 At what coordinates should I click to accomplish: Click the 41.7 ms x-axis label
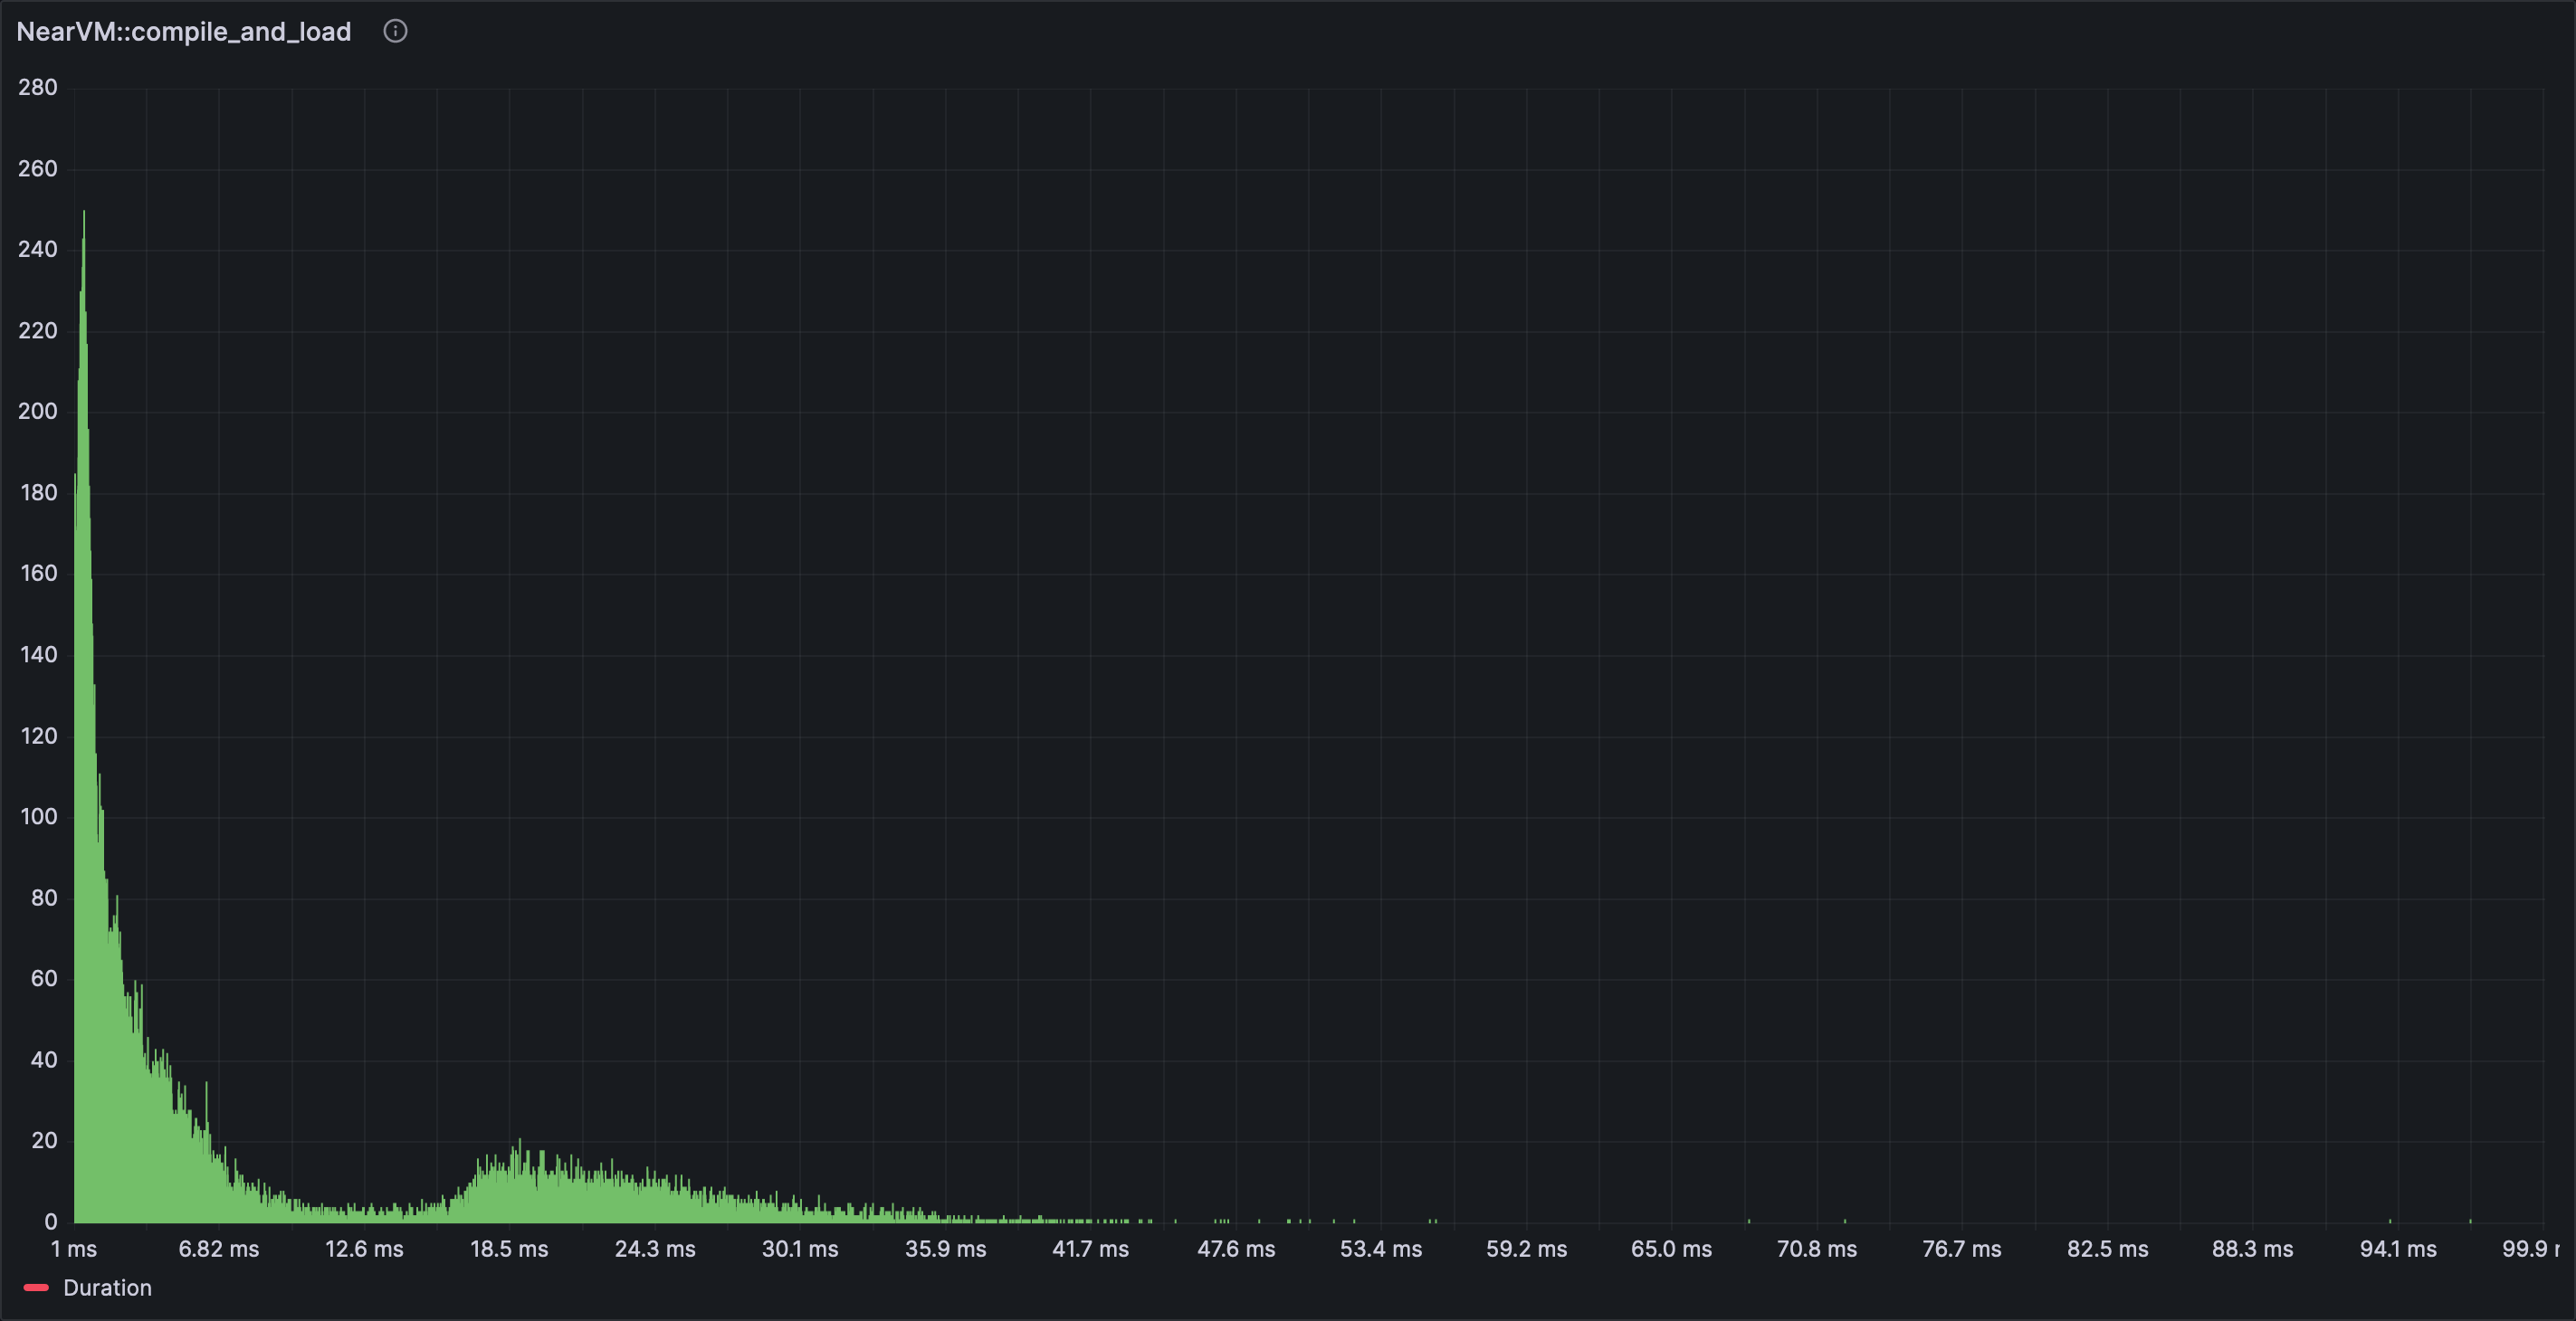pyautogui.click(x=1090, y=1249)
